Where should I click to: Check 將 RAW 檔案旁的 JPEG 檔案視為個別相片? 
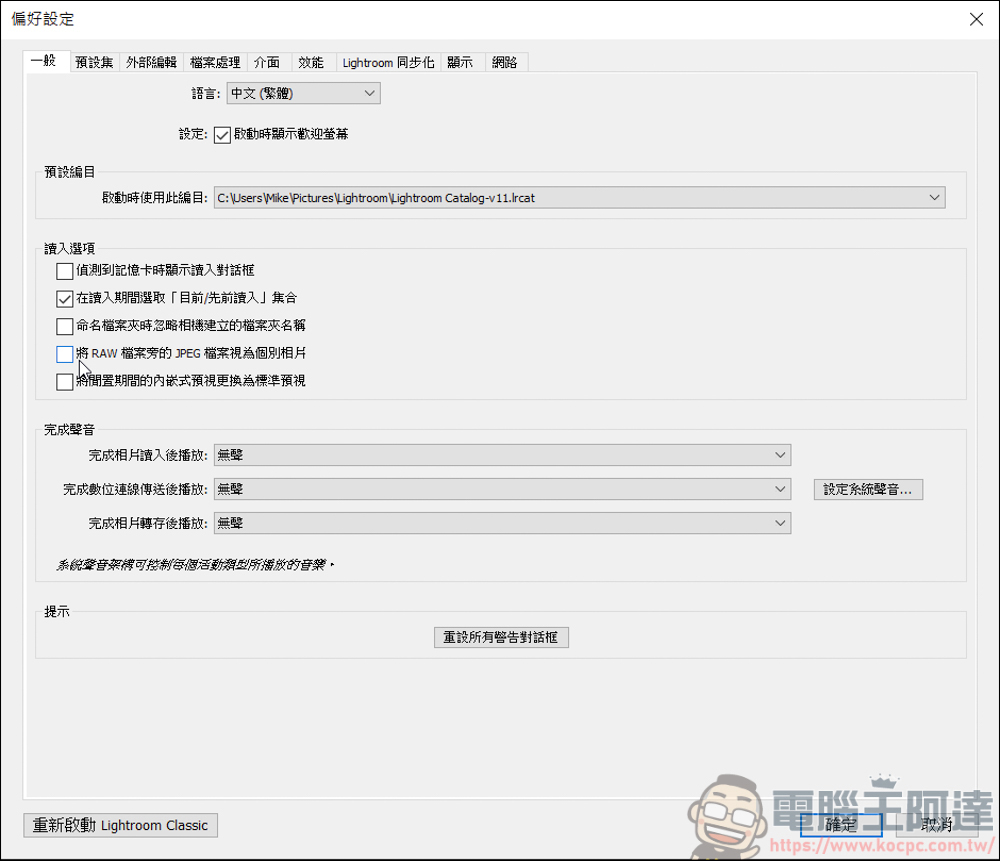pyautogui.click(x=64, y=354)
